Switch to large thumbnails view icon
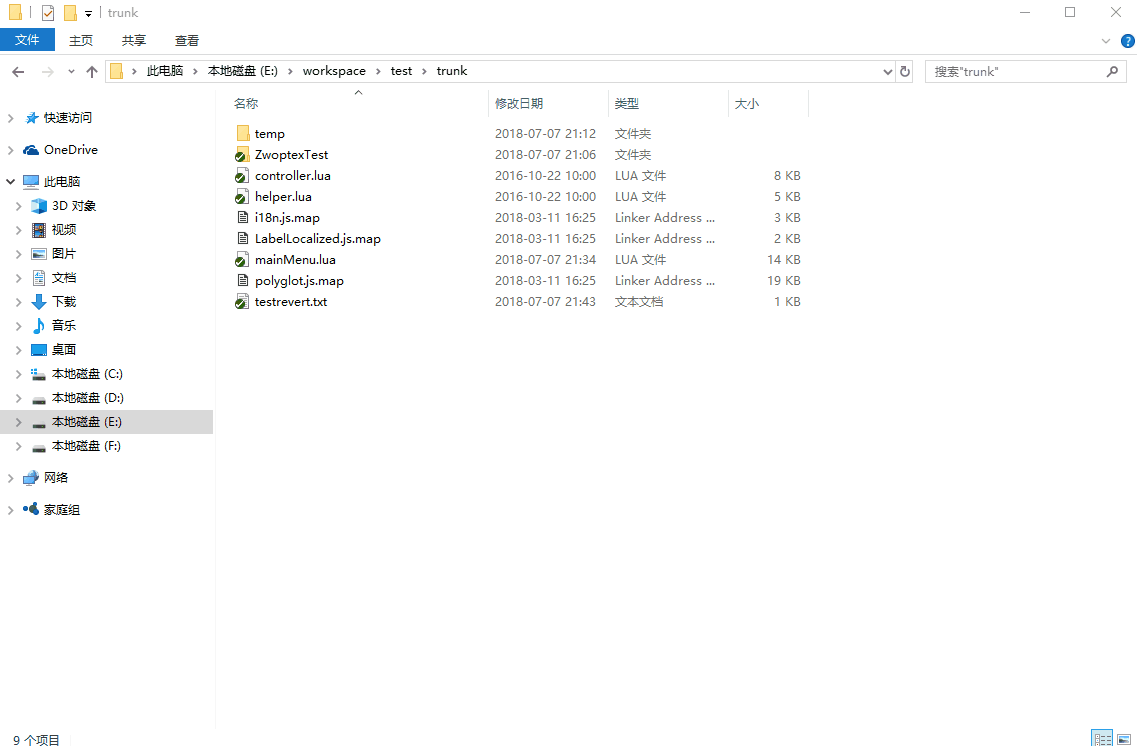This screenshot has height=746, width=1137. pyautogui.click(x=1124, y=738)
